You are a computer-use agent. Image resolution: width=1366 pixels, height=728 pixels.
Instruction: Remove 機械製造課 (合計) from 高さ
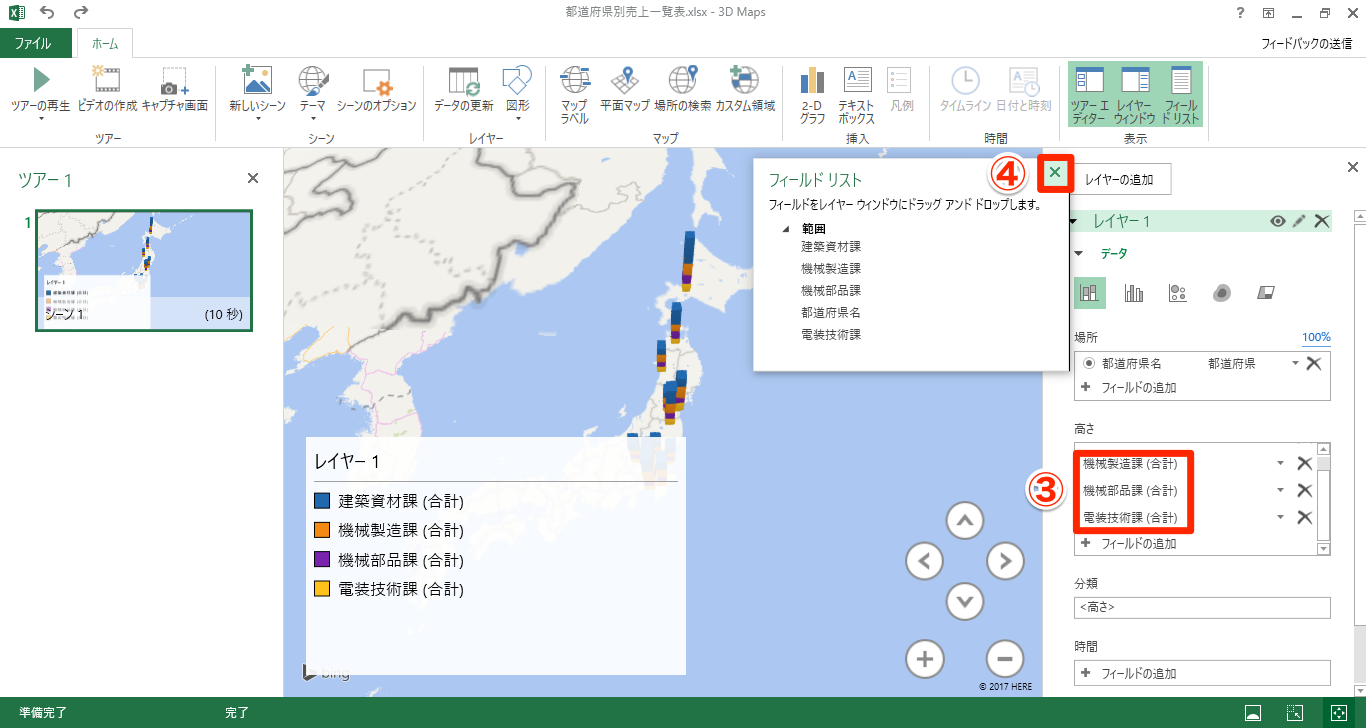click(x=1304, y=463)
